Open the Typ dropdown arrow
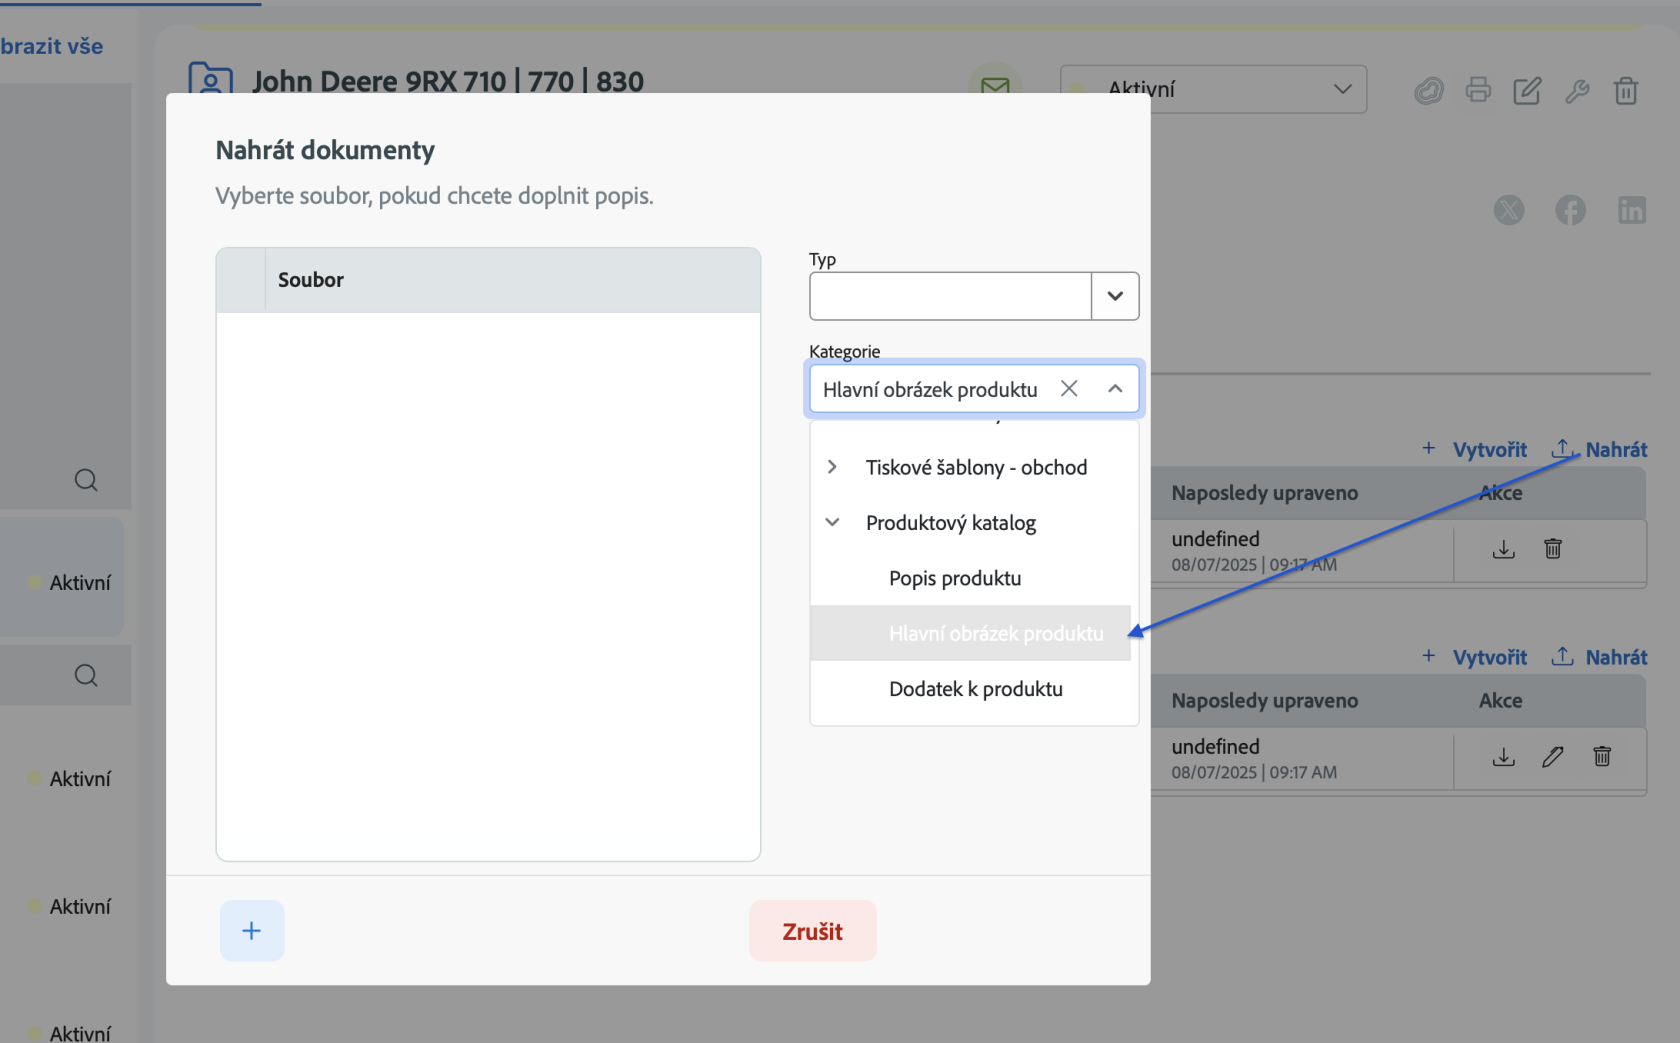1680x1043 pixels. (x=1115, y=296)
